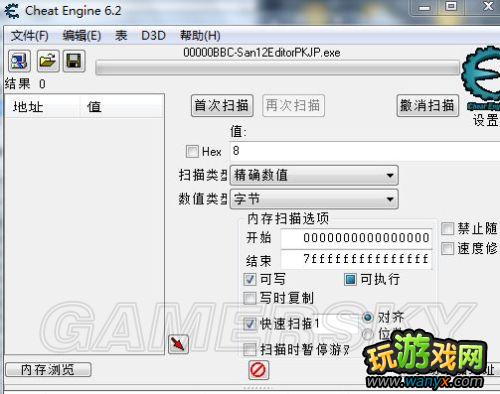
Task: Open the 扫描类型 dropdown showing 精确数值
Action: 314,175
